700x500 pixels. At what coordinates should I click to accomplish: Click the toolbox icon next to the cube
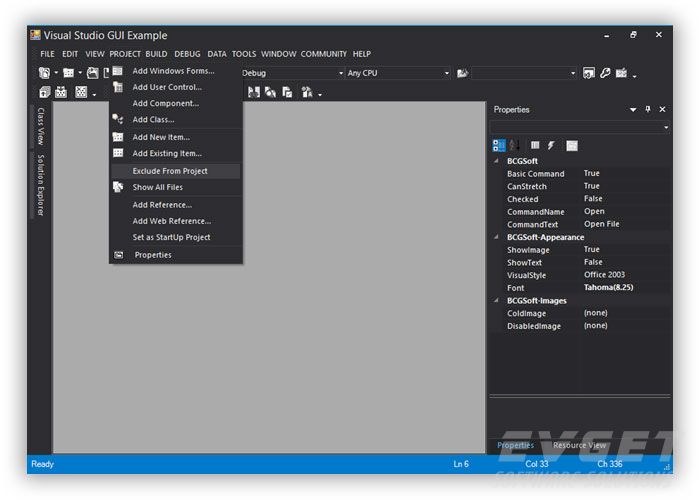pos(61,92)
